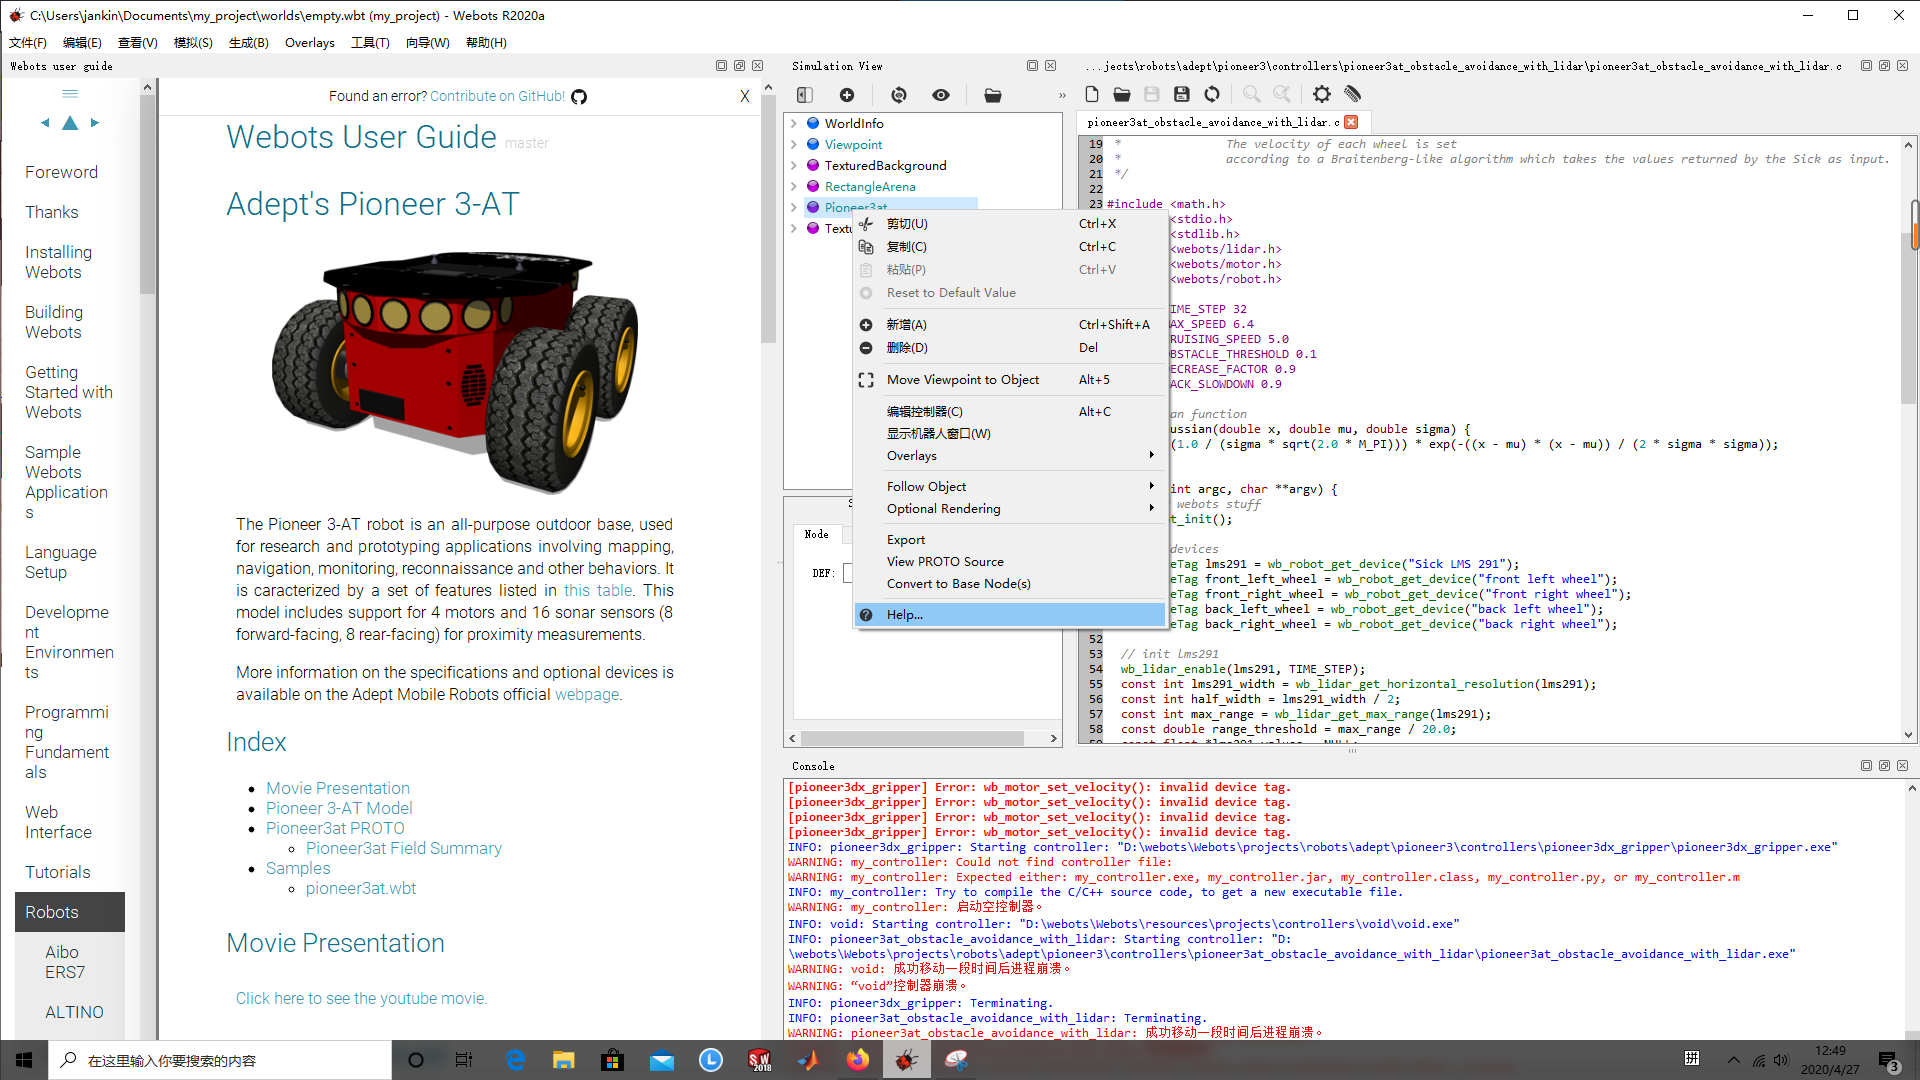Add a new node to the scene tree
This screenshot has height=1080, width=1920.
(847, 94)
